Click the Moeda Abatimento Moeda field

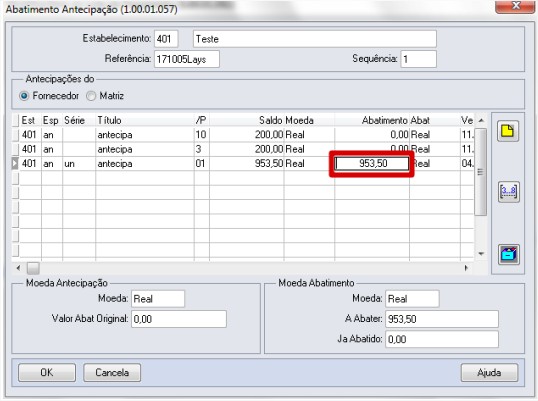pyautogui.click(x=412, y=298)
